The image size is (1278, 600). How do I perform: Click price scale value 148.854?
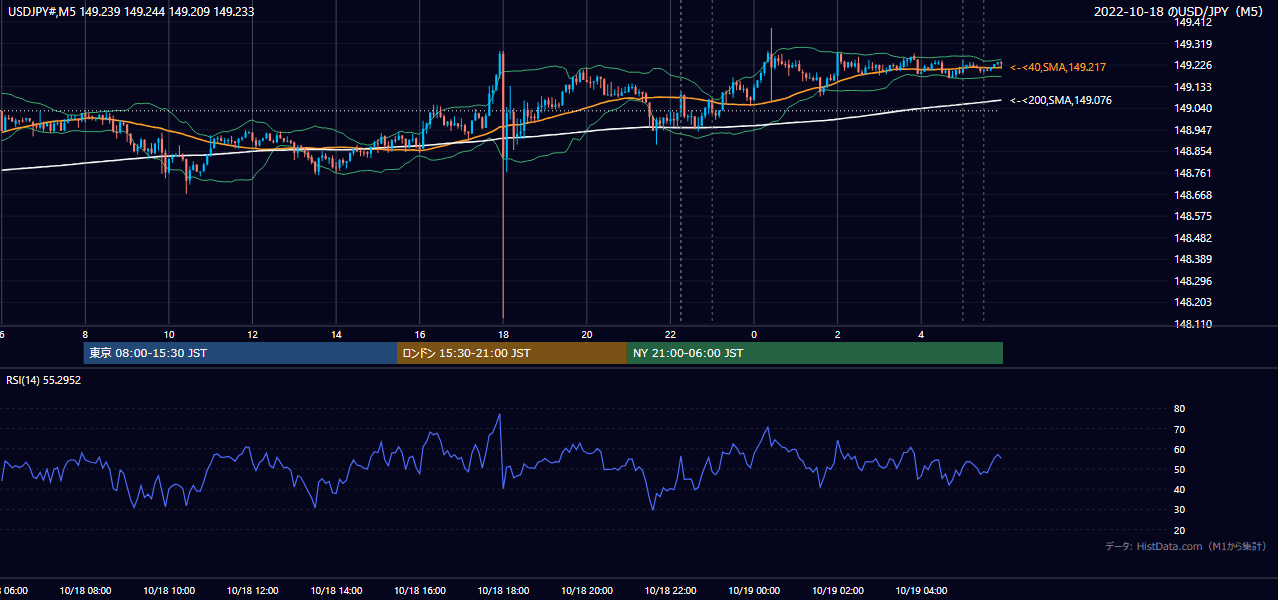1193,151
